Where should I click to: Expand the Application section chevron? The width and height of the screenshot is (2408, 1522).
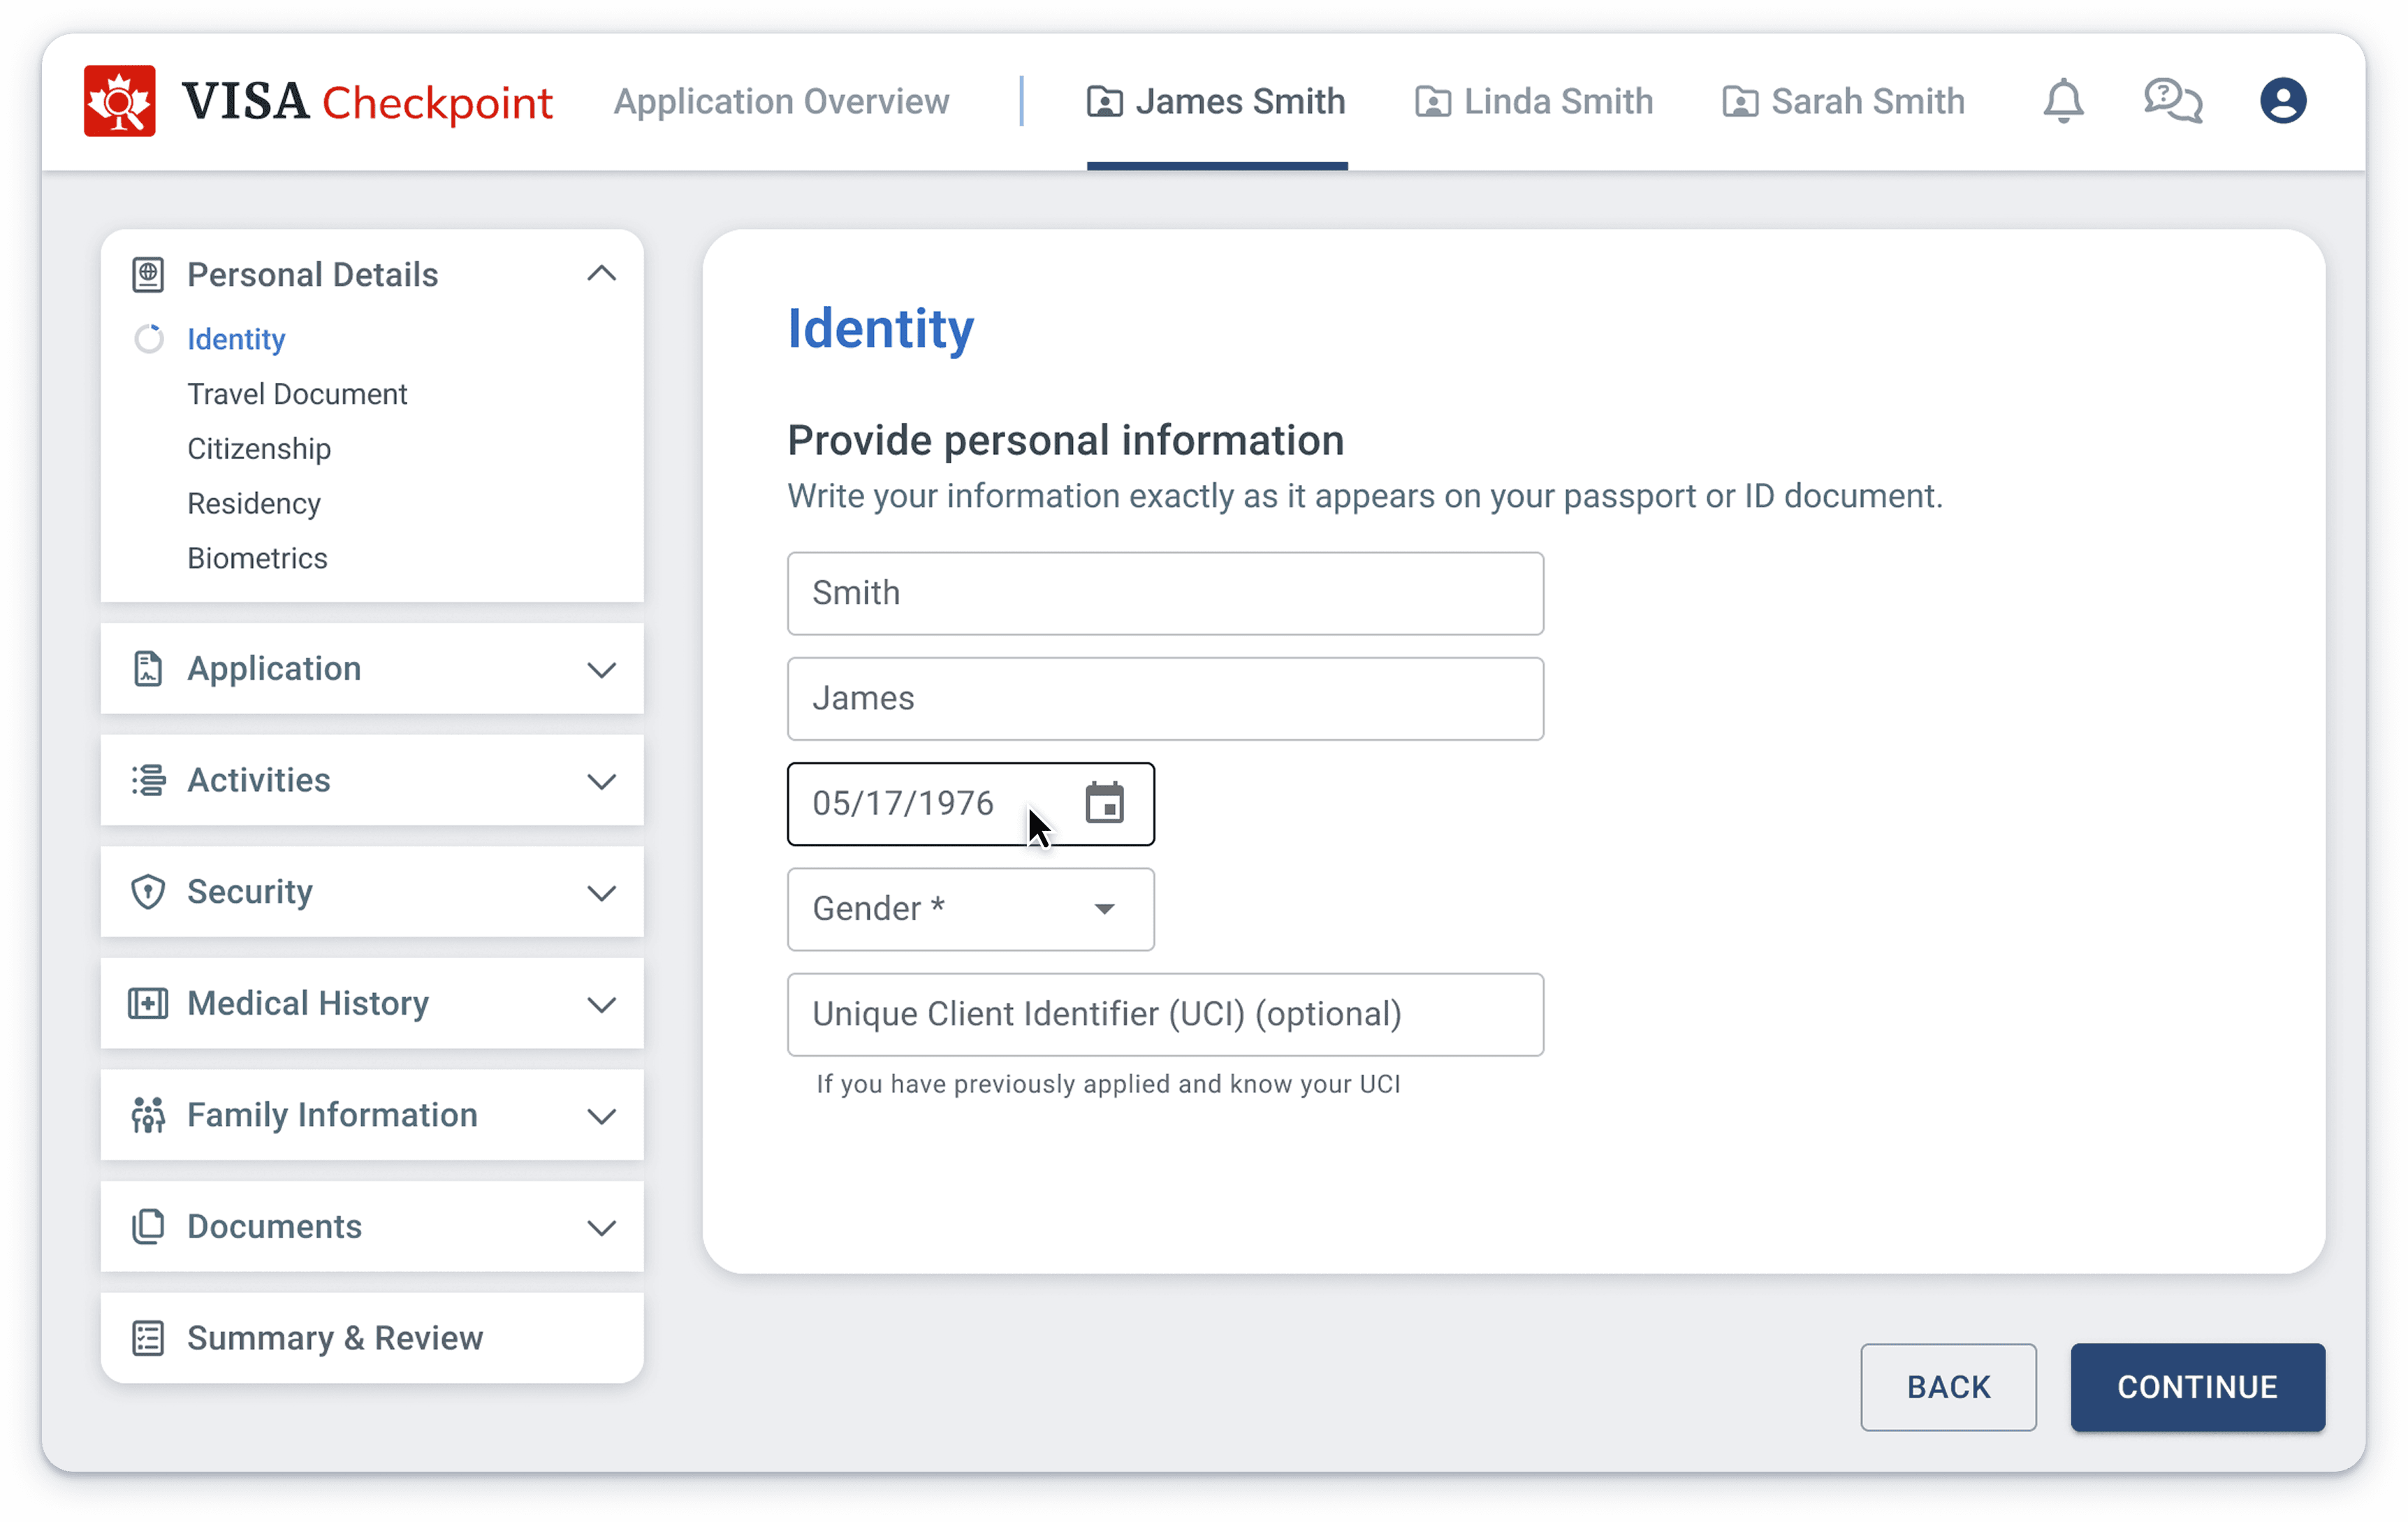[x=601, y=669]
